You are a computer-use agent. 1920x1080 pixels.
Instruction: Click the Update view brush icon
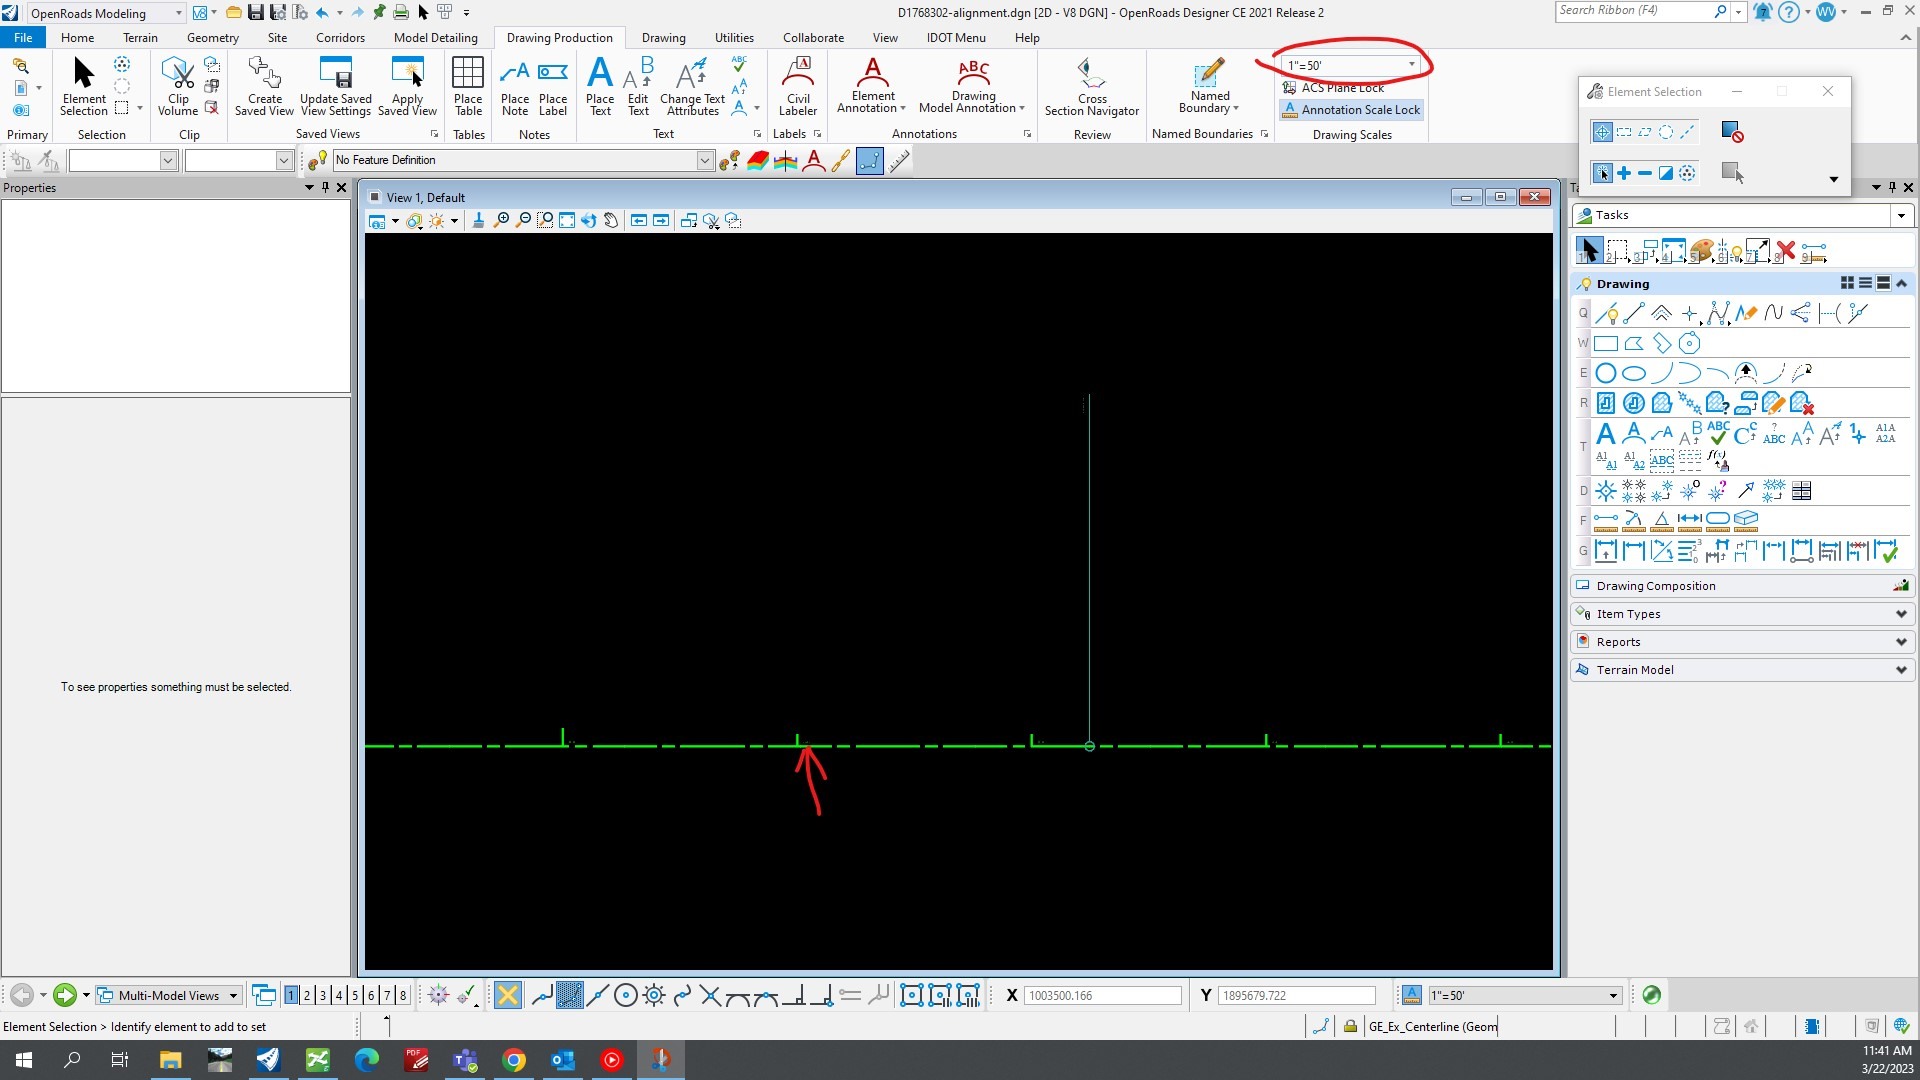478,221
